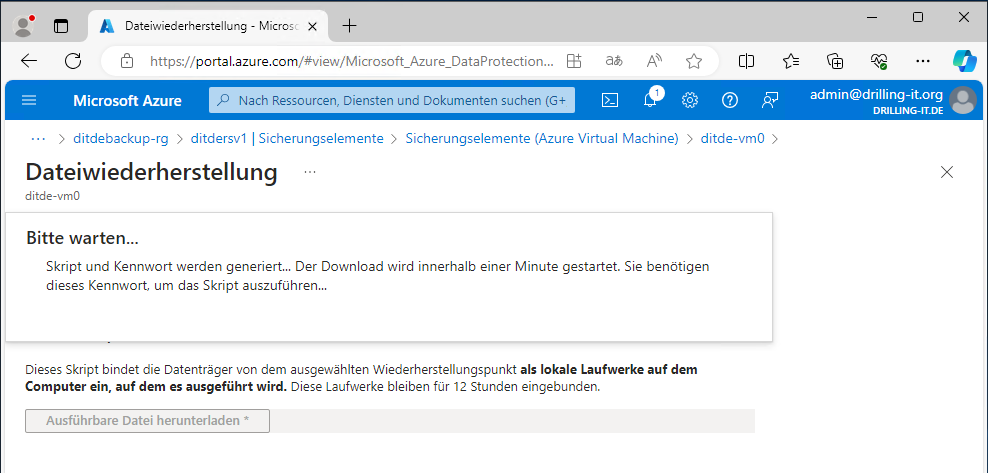Image resolution: width=988 pixels, height=473 pixels.
Task: Open Browser essentials heart icon
Action: click(x=879, y=61)
